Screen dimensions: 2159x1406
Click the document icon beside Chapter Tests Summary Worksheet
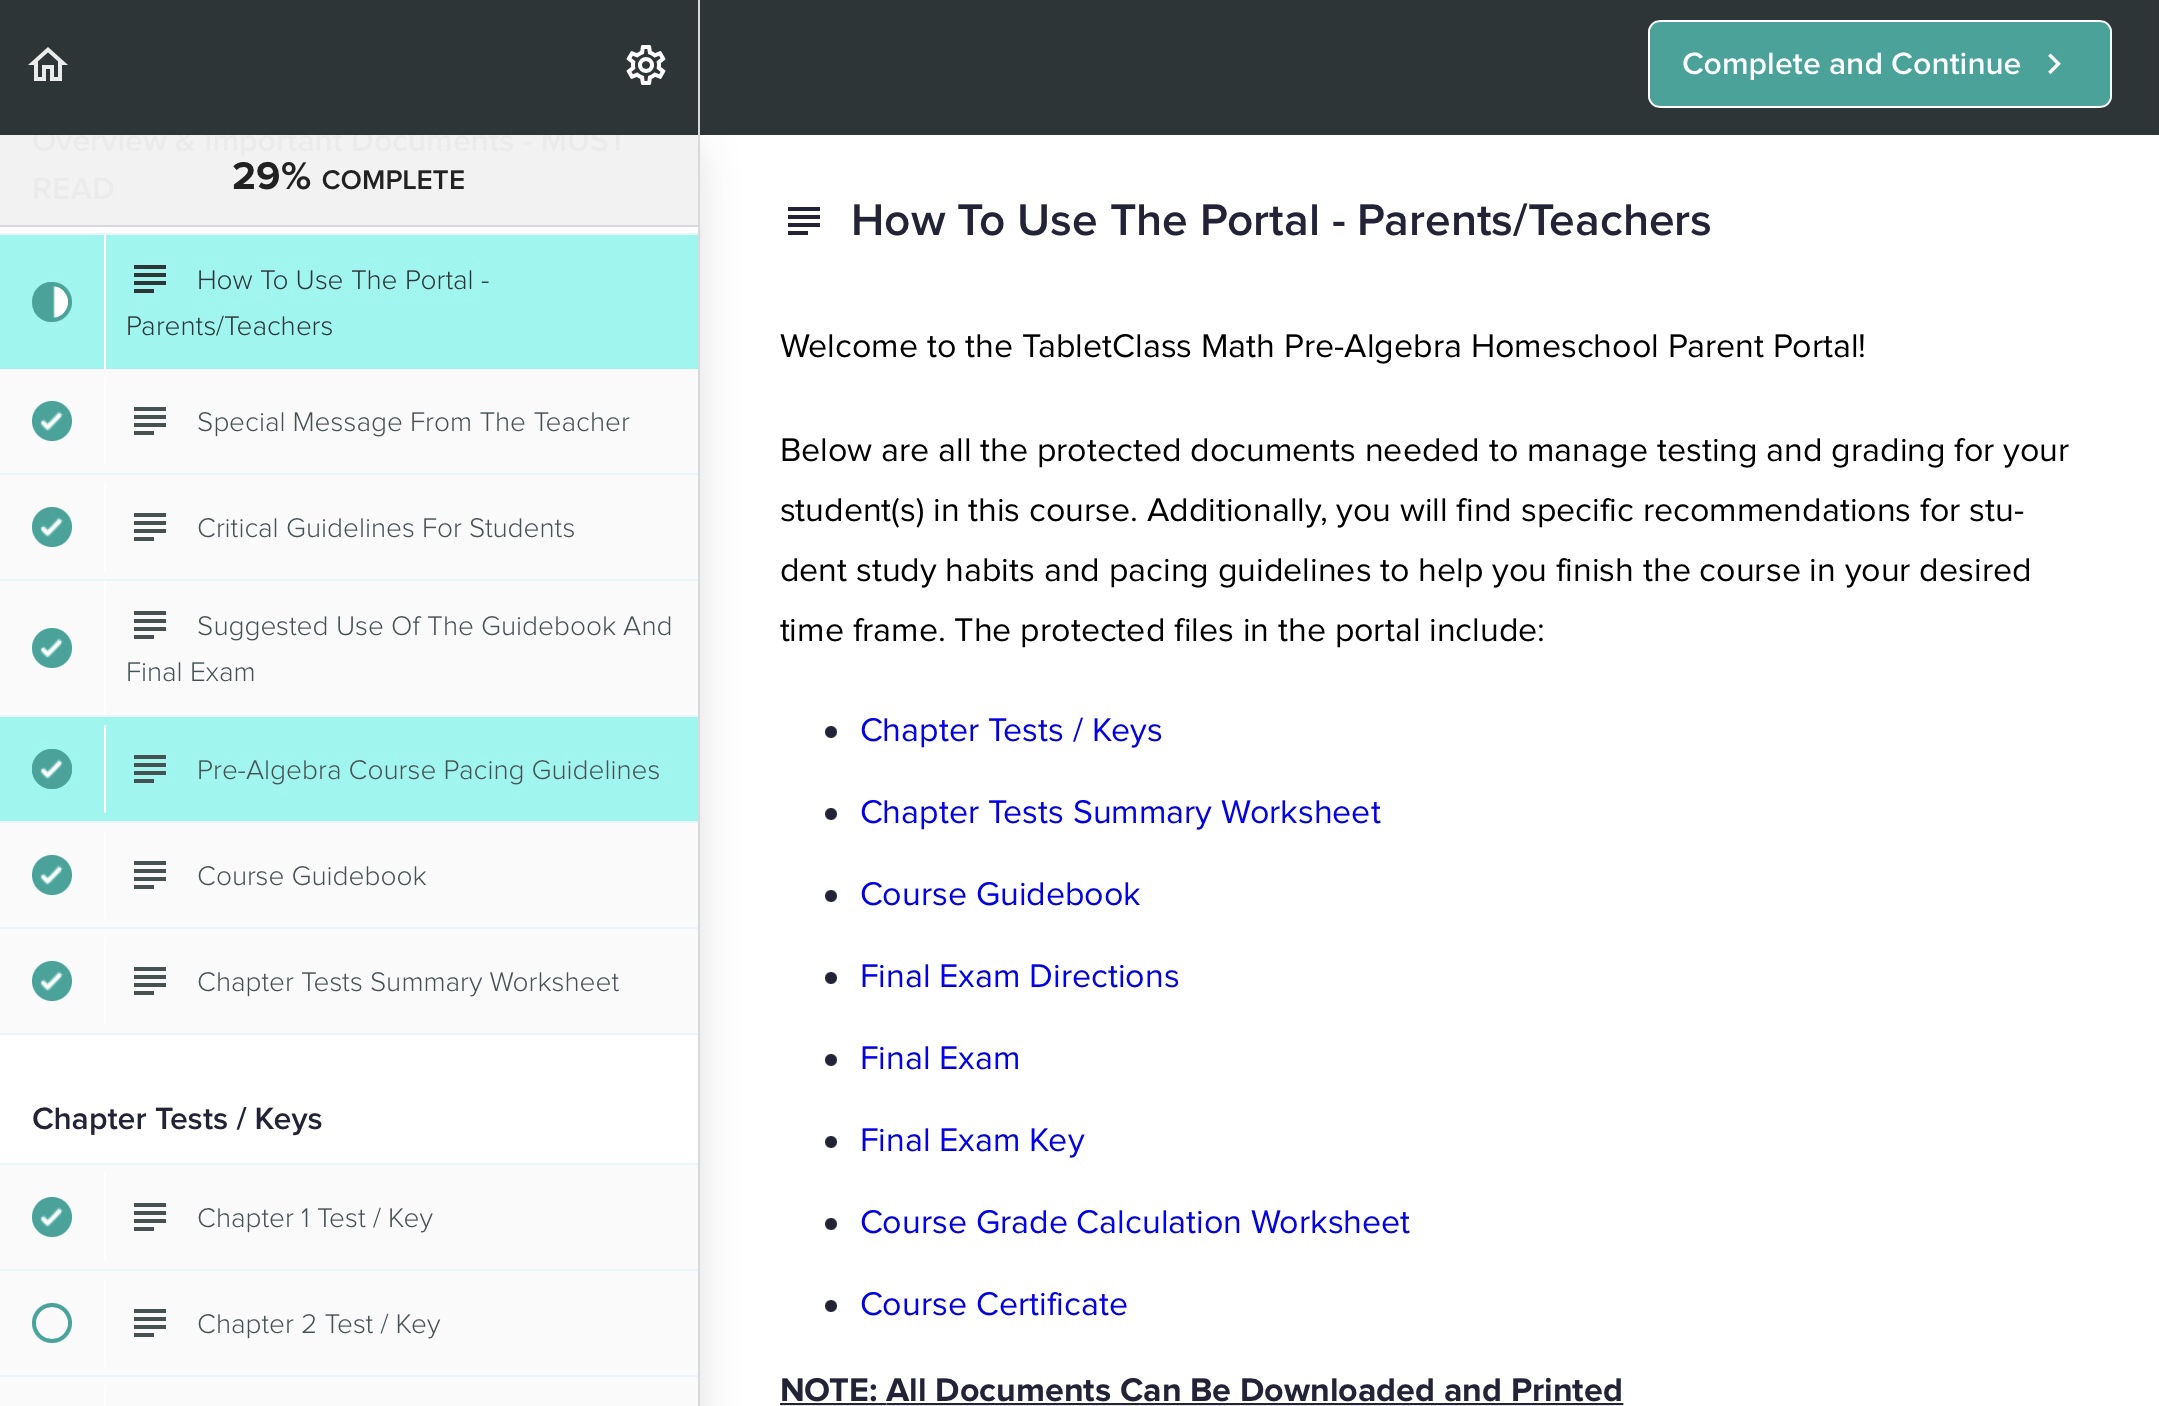click(x=149, y=982)
